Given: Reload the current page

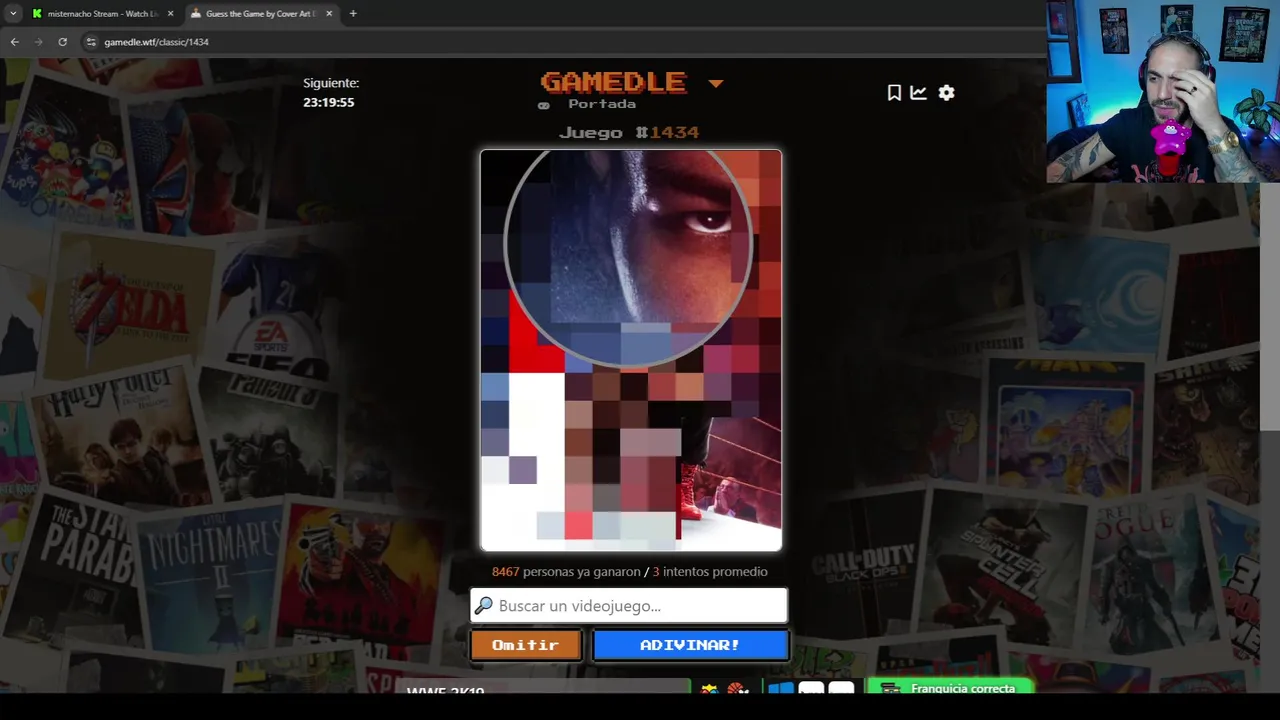Looking at the screenshot, I should (x=62, y=42).
